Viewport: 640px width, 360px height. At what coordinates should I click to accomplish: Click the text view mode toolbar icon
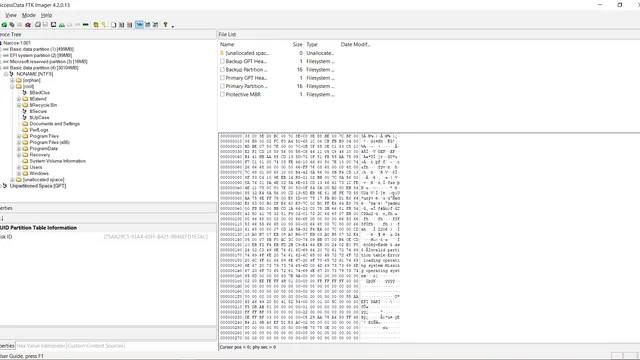[147, 25]
